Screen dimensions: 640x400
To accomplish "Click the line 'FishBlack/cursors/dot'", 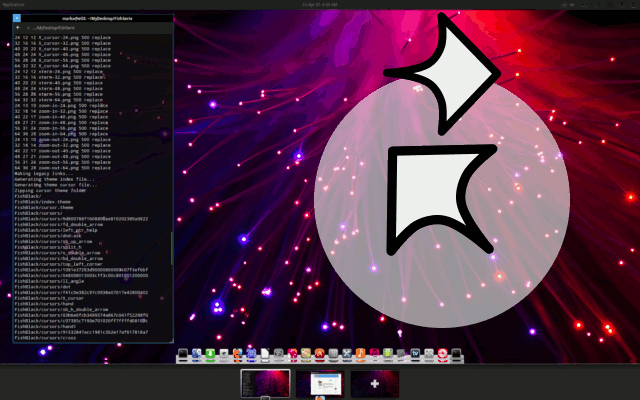I will 43,287.
